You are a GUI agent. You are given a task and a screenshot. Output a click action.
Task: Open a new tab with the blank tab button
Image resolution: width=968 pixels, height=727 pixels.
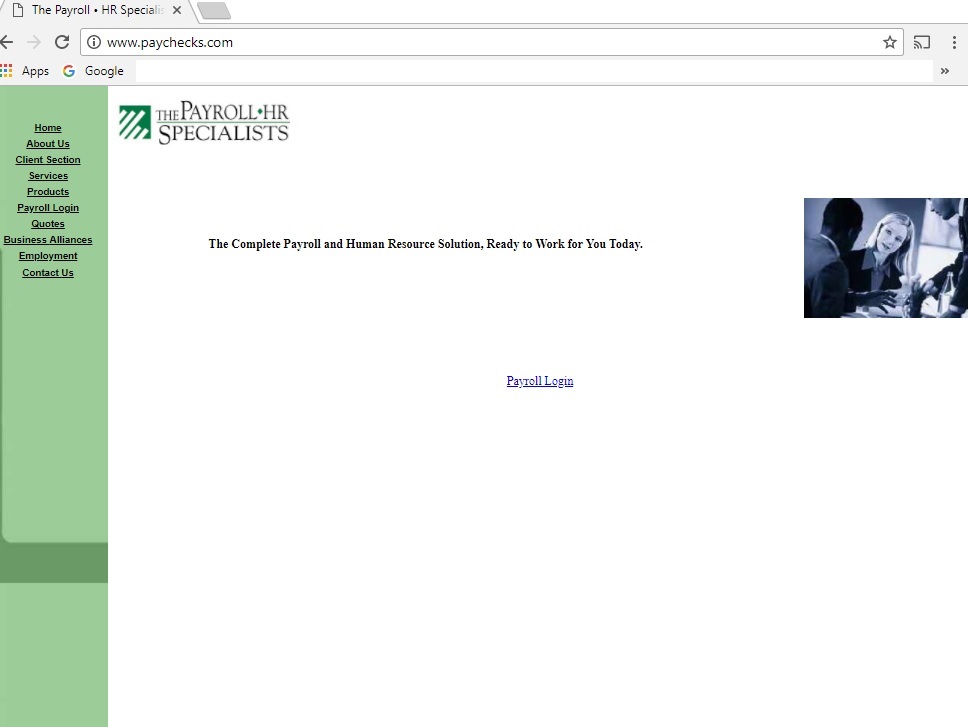coord(214,10)
